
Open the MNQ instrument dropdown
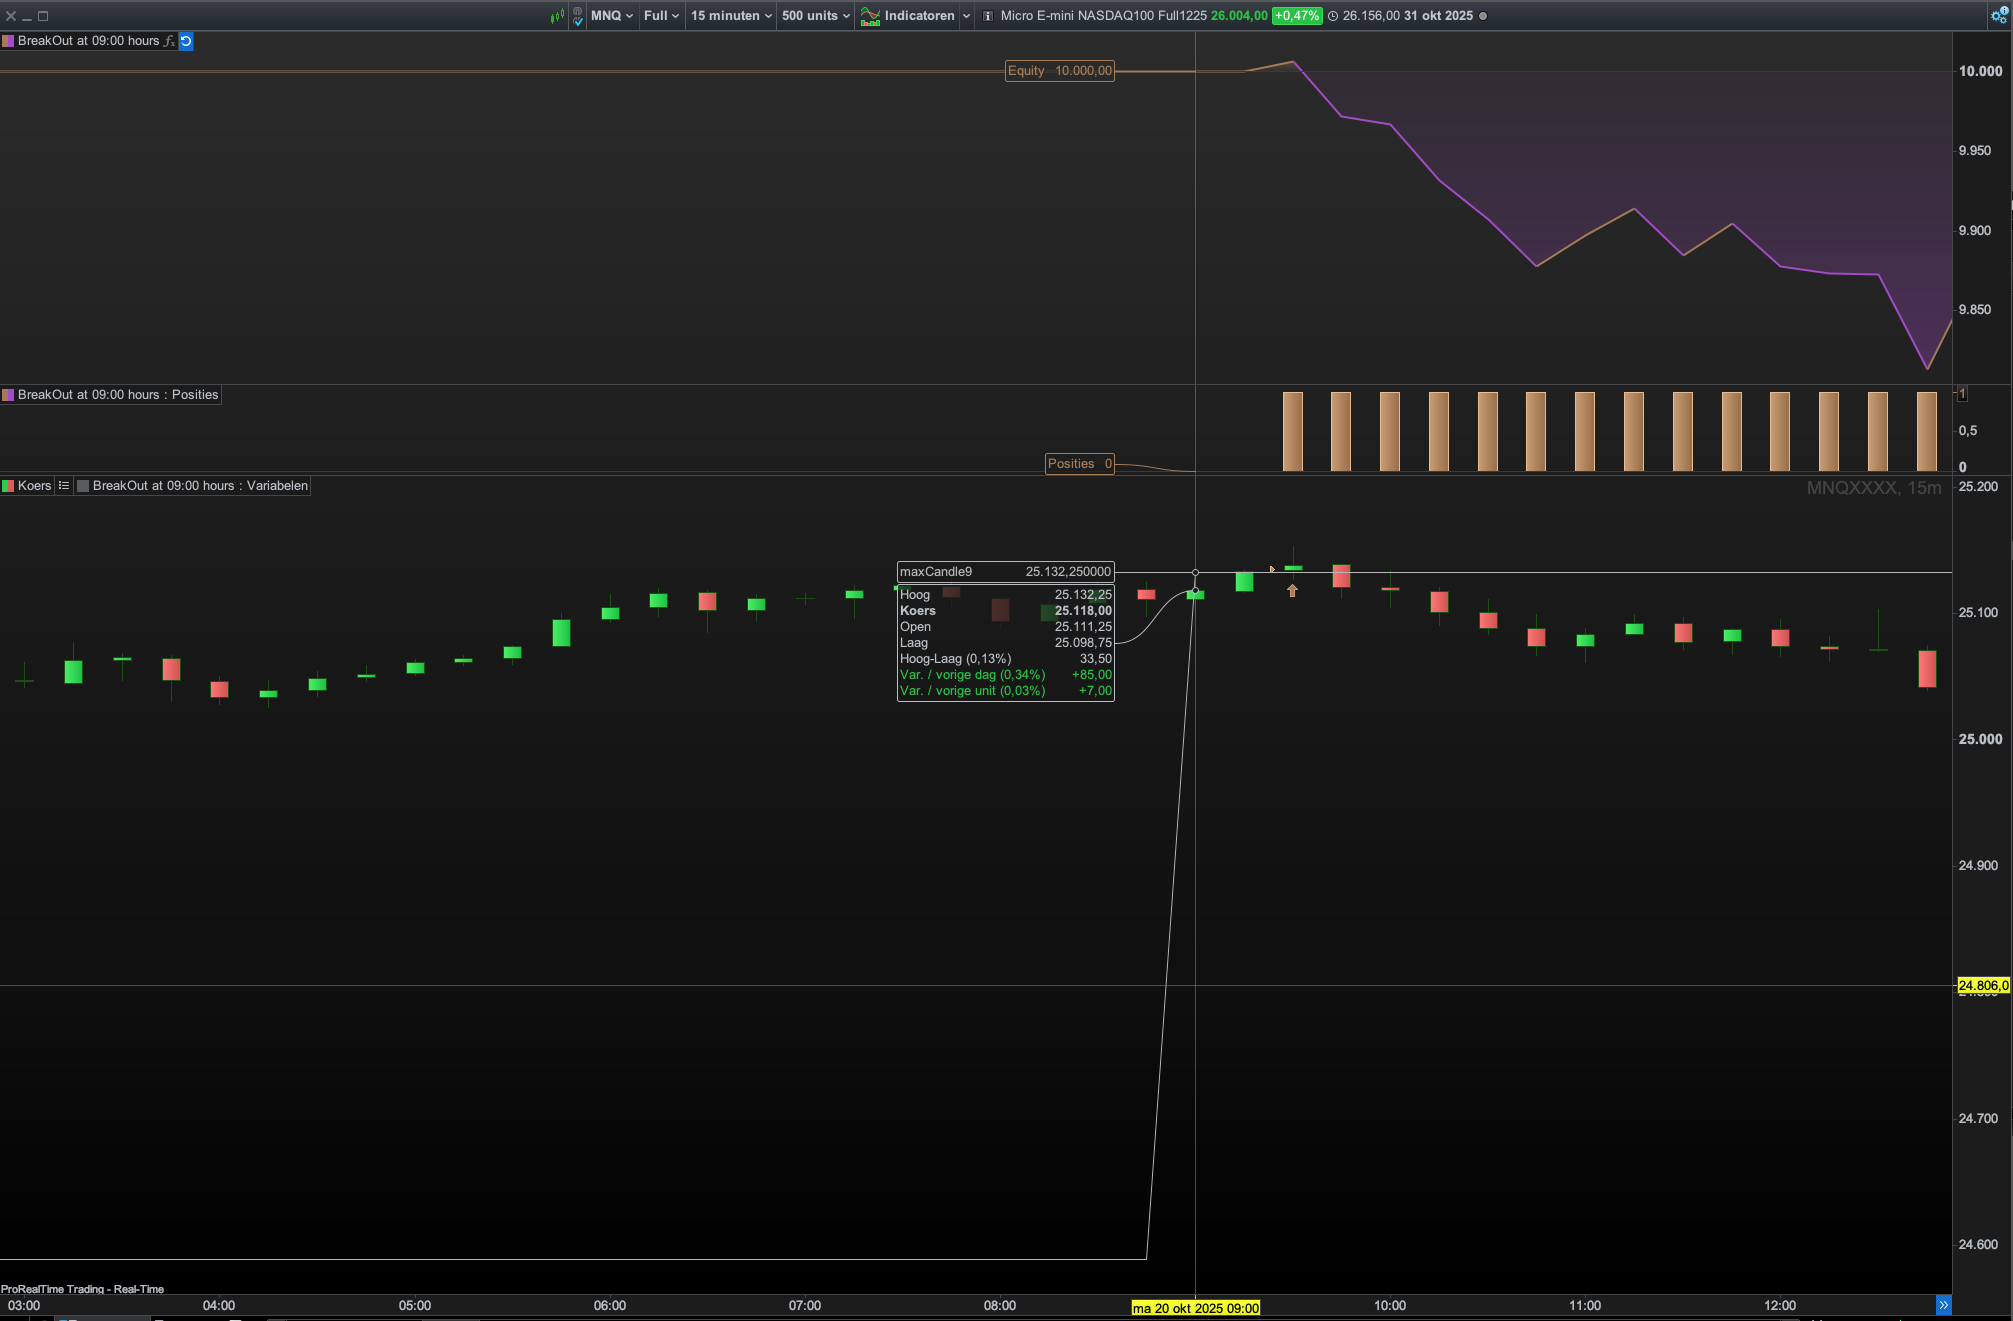pos(611,16)
